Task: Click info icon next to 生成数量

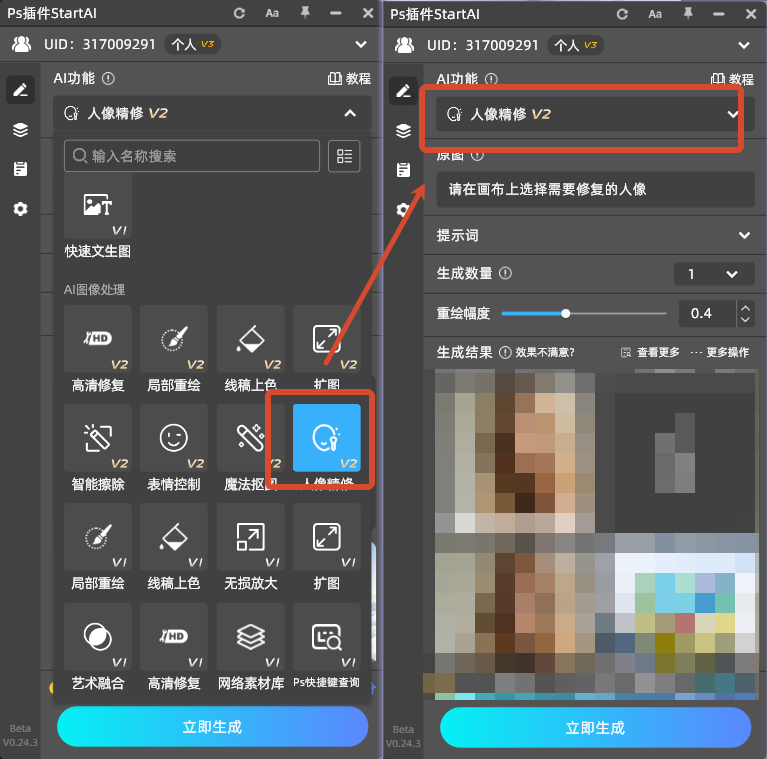Action: [505, 273]
